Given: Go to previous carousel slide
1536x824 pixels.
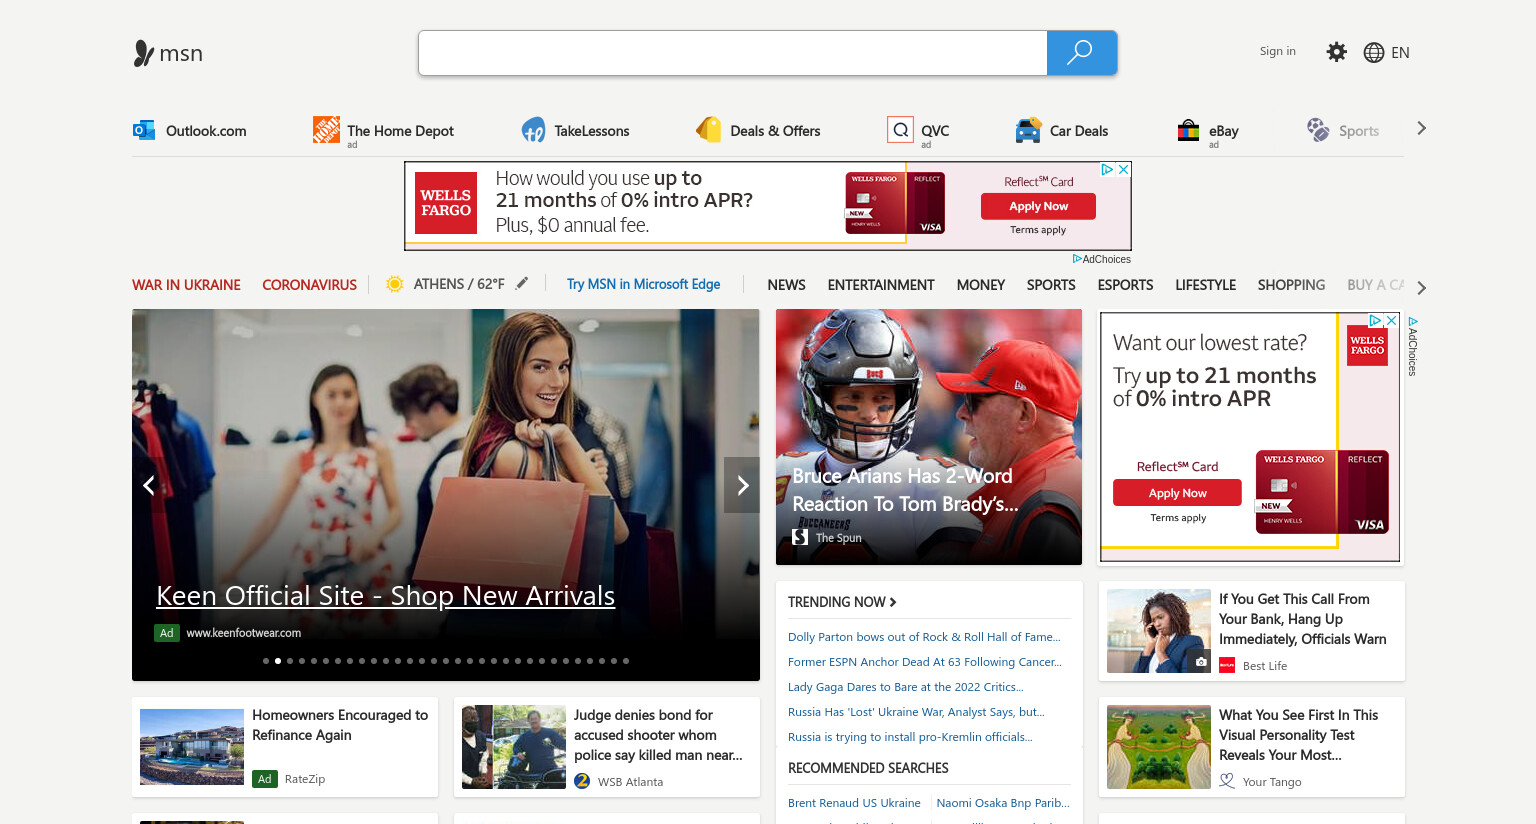Looking at the screenshot, I should click(x=149, y=485).
